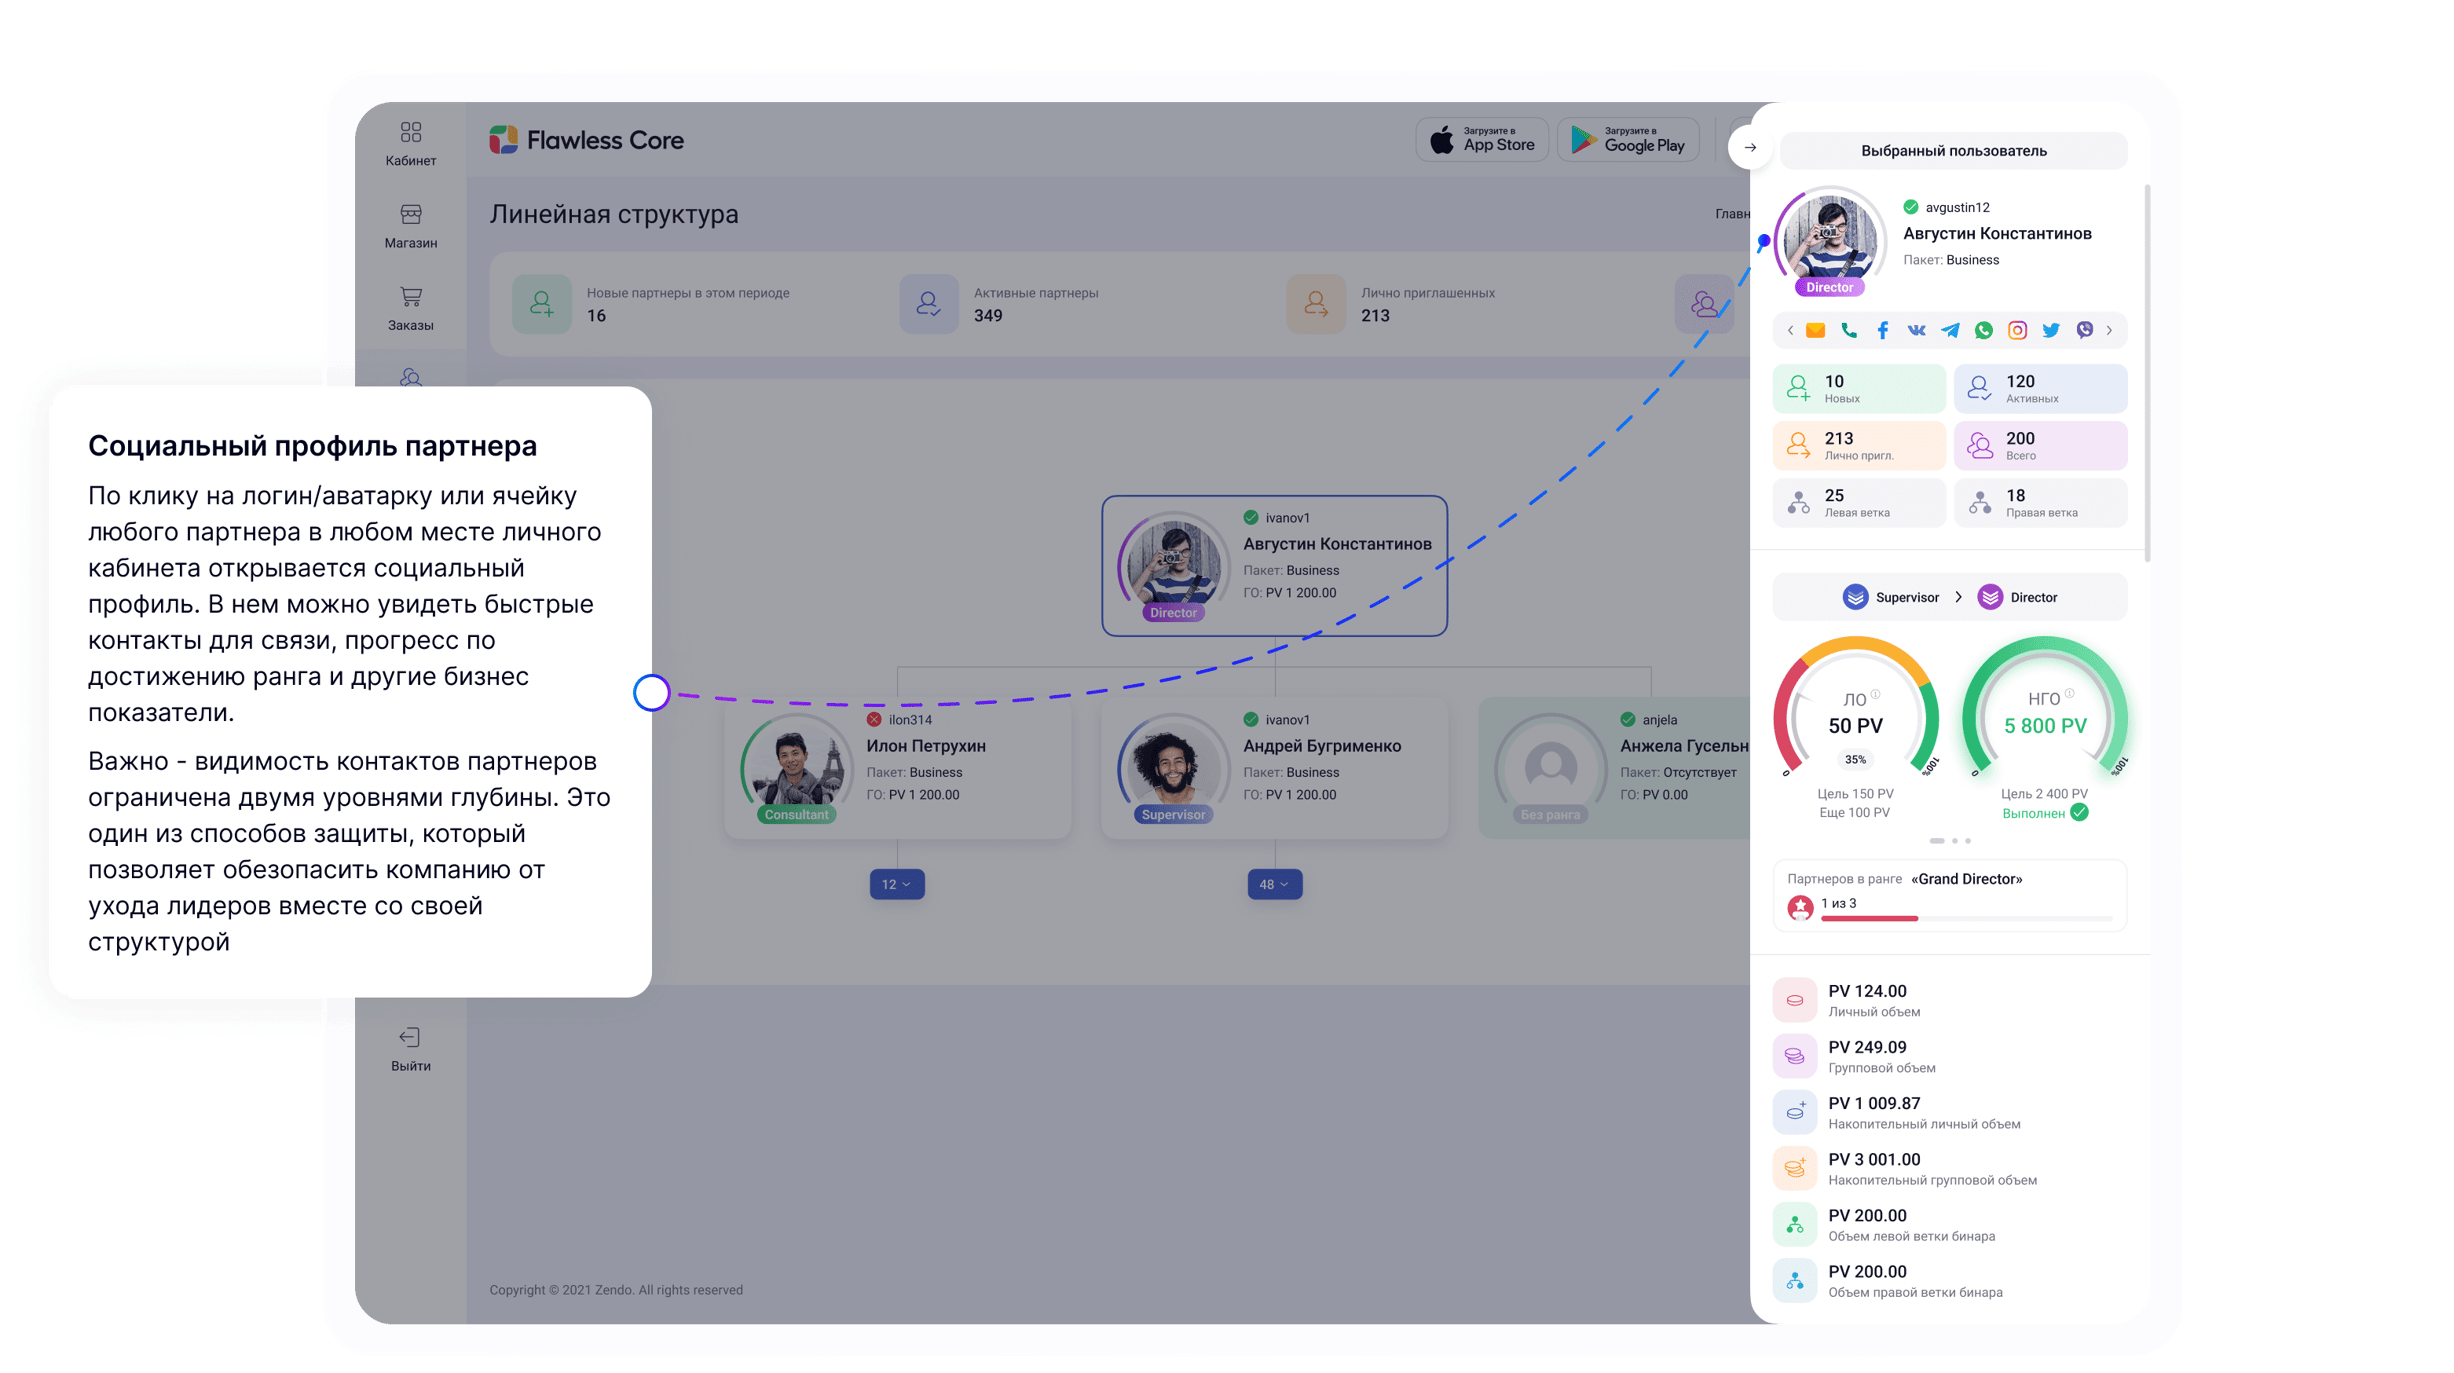The height and width of the screenshot is (1373, 2454).
Task: Collapse the user panel with arrow button
Action: (x=1750, y=147)
